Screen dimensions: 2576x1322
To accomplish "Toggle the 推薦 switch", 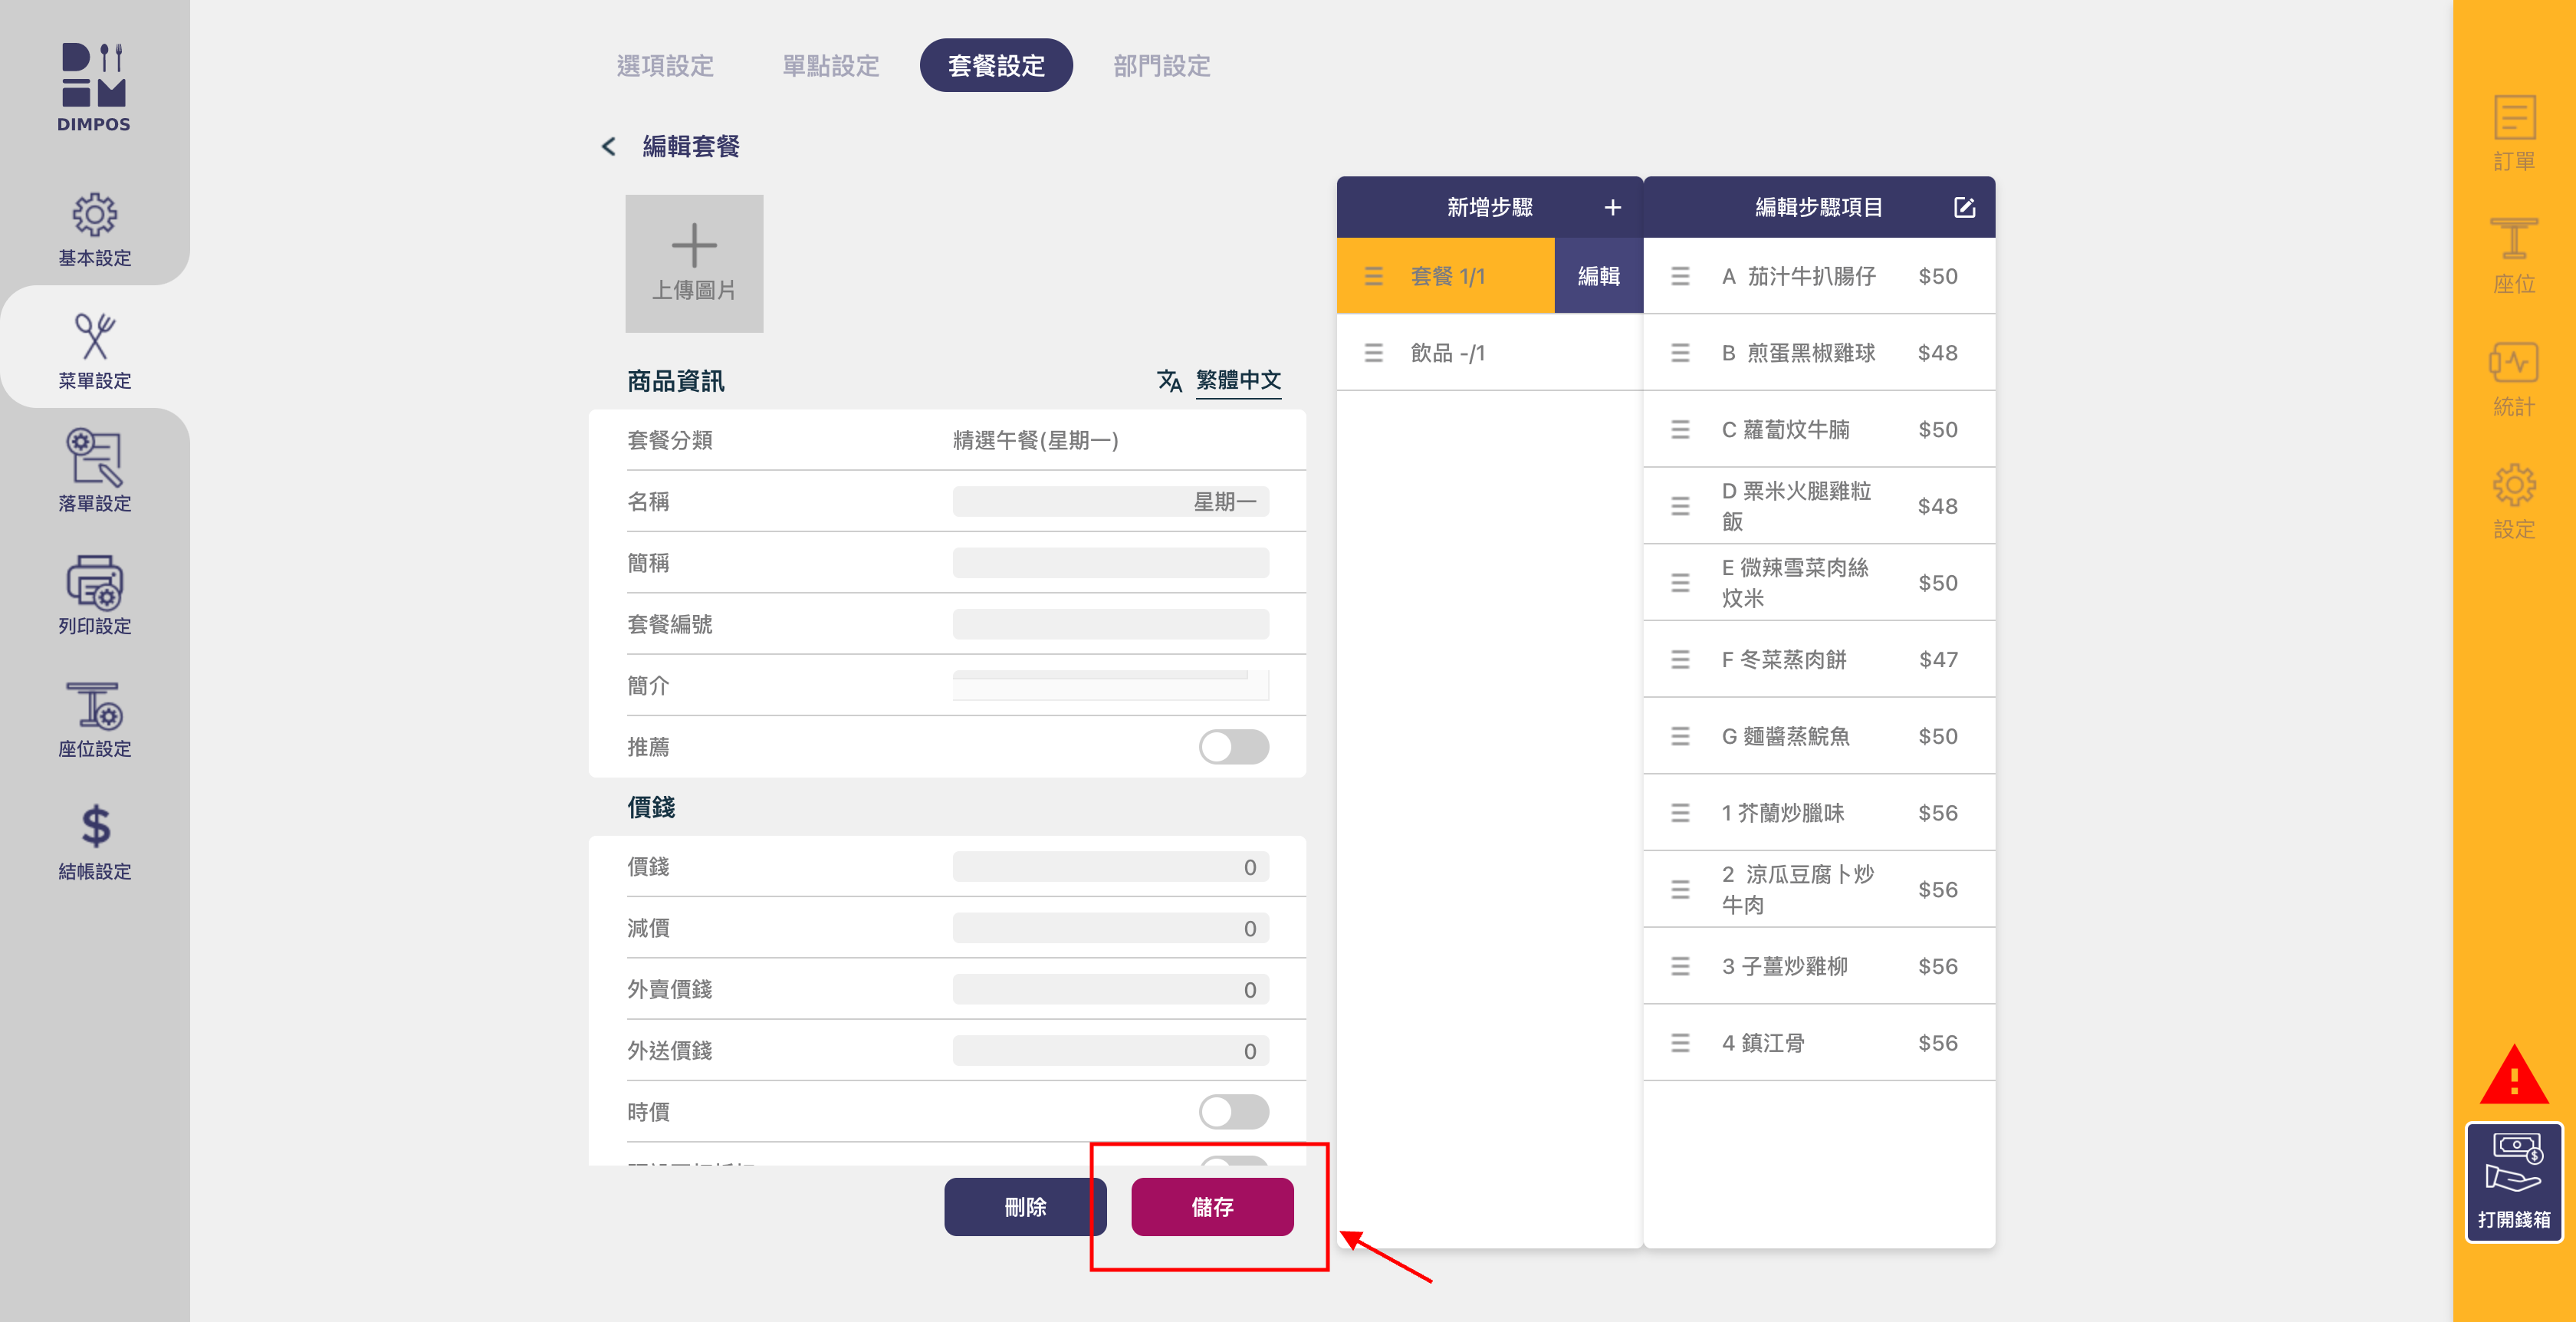I will click(x=1233, y=746).
